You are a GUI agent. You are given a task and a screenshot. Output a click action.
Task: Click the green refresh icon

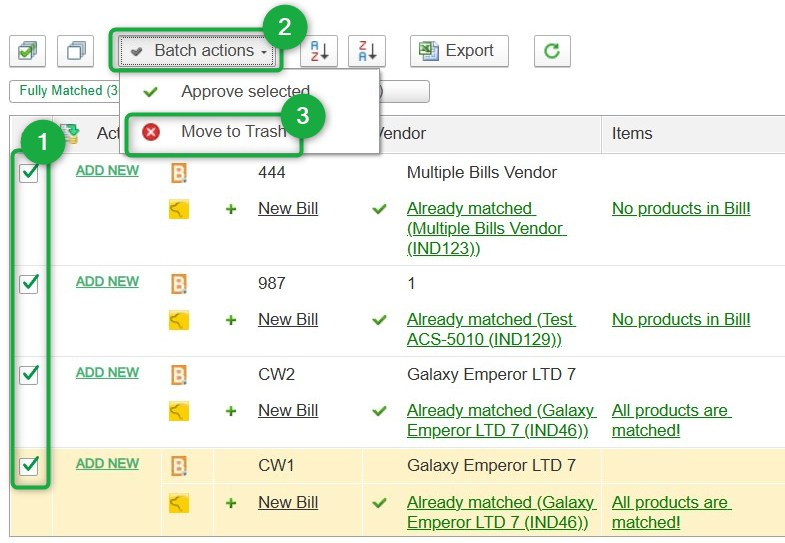pos(552,51)
